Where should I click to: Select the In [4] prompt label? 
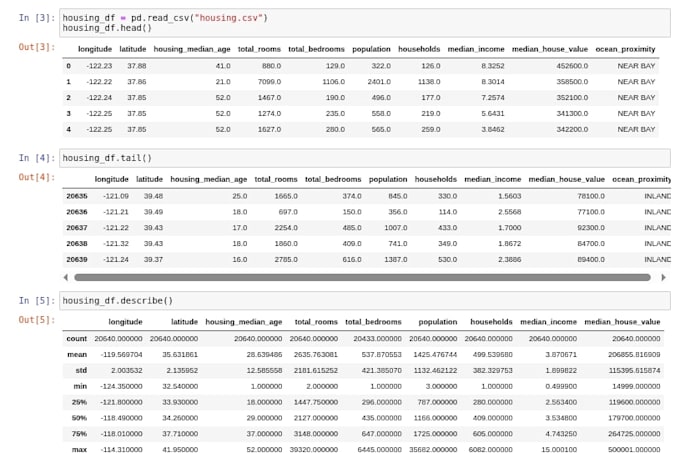[x=37, y=158]
